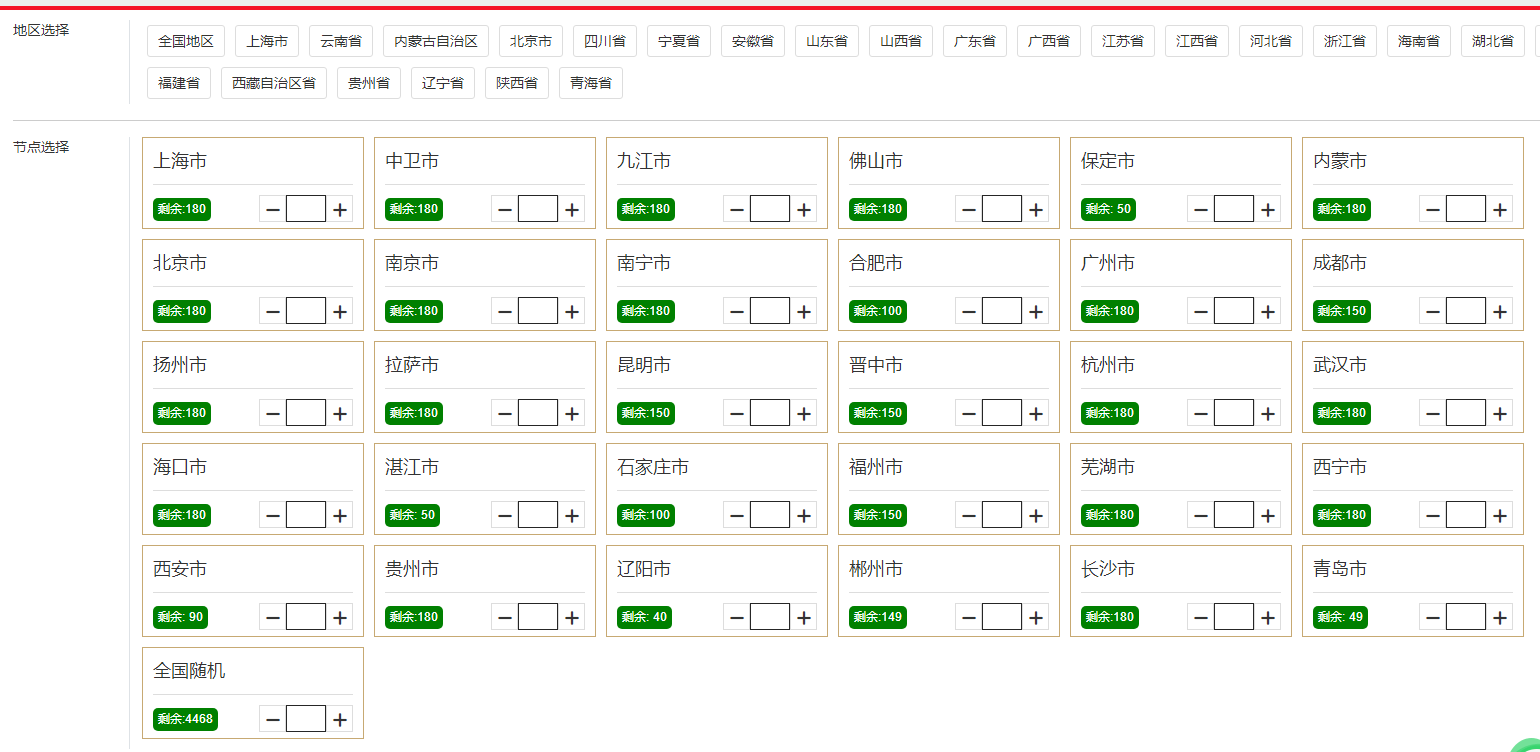
Task: Click 剩余: 40 badge on 辽阳市
Action: [x=644, y=617]
